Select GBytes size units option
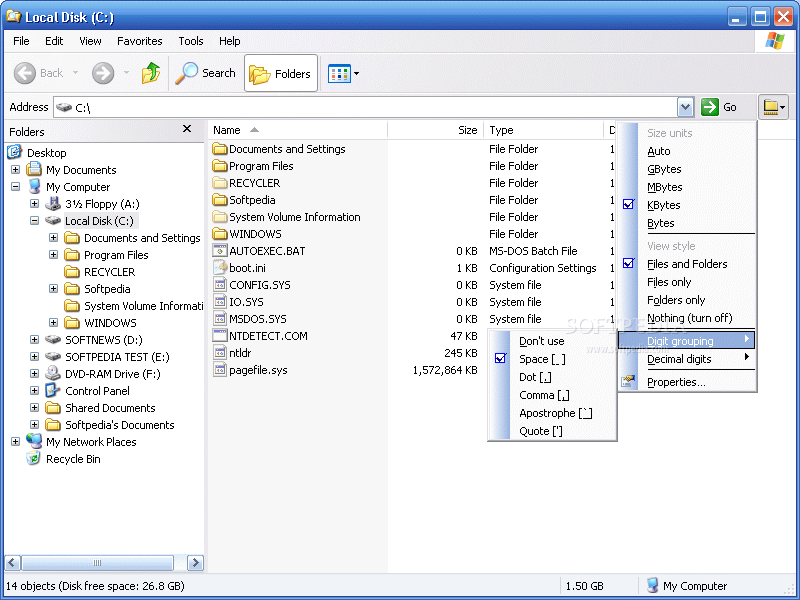 (x=687, y=169)
